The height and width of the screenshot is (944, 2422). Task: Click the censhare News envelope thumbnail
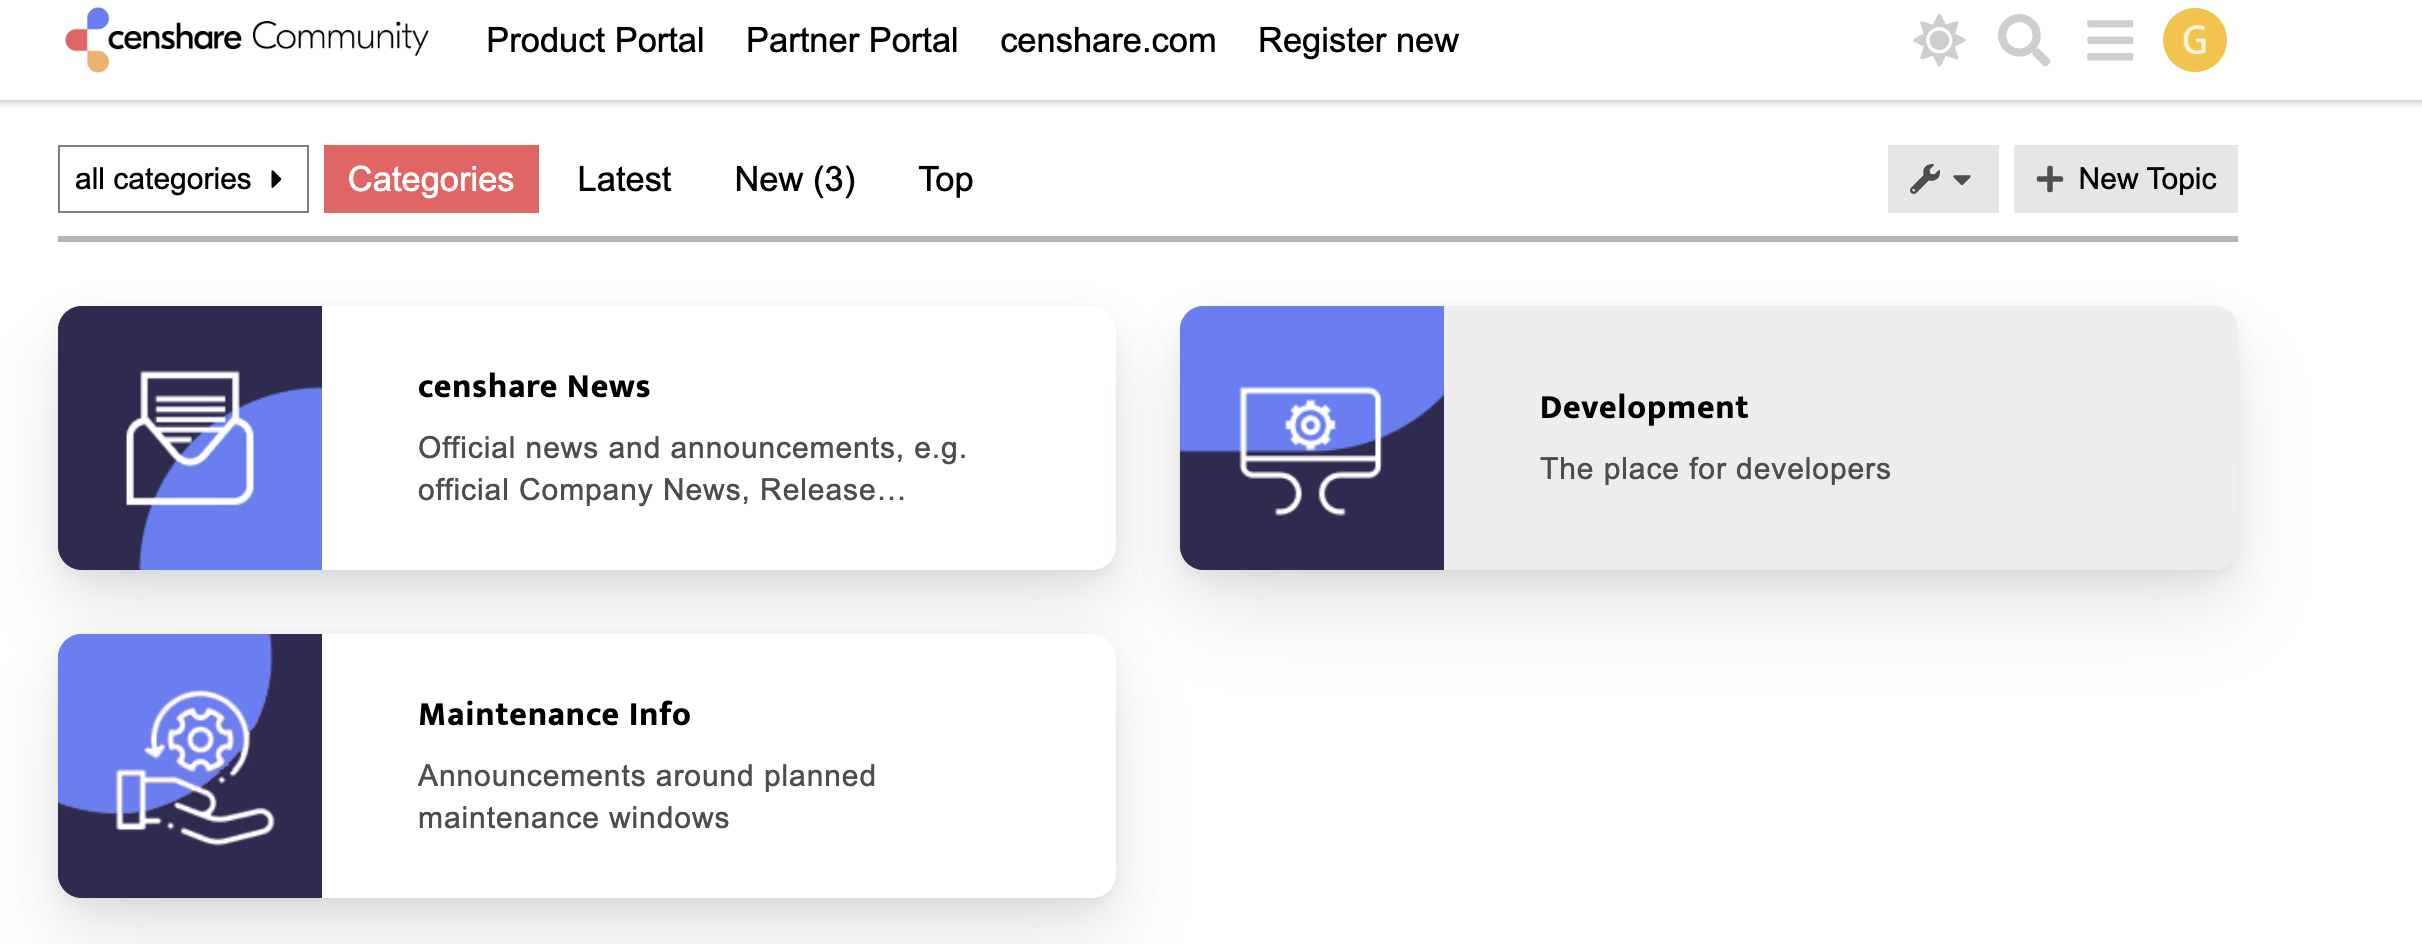pyautogui.click(x=190, y=438)
